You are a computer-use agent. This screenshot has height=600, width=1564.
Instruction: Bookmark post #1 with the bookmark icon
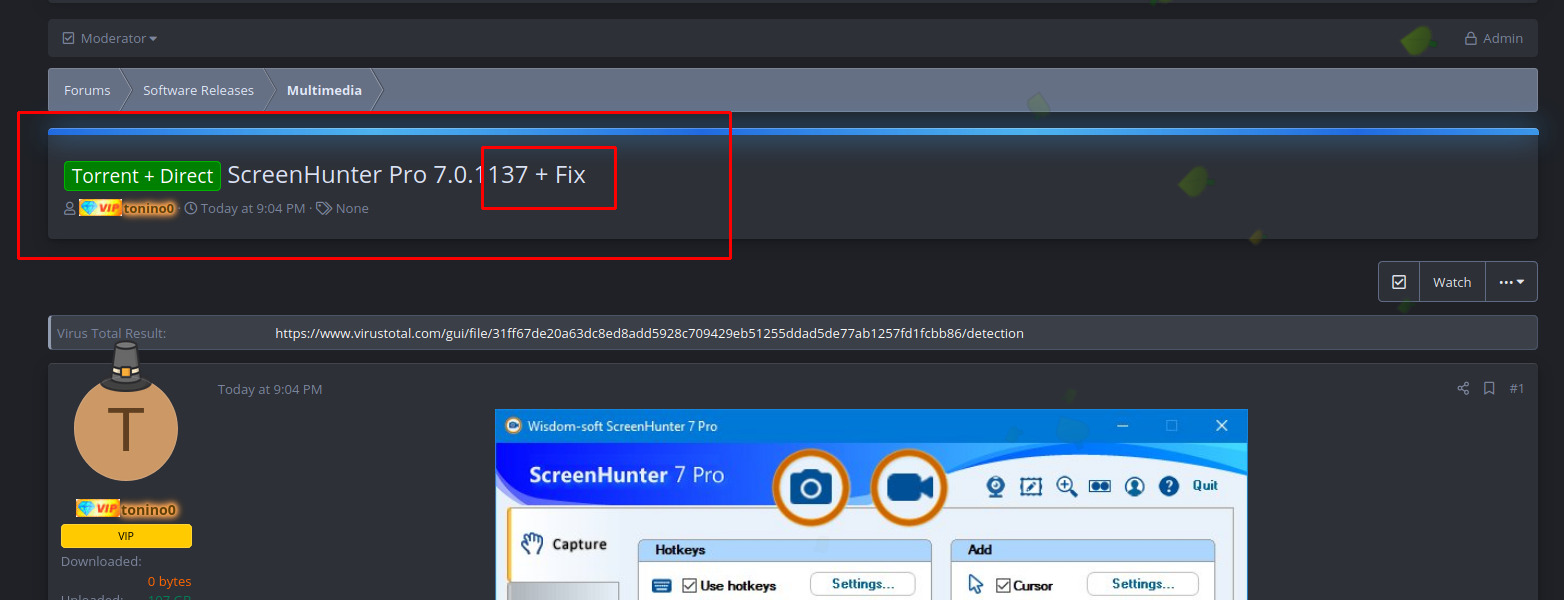(x=1489, y=388)
